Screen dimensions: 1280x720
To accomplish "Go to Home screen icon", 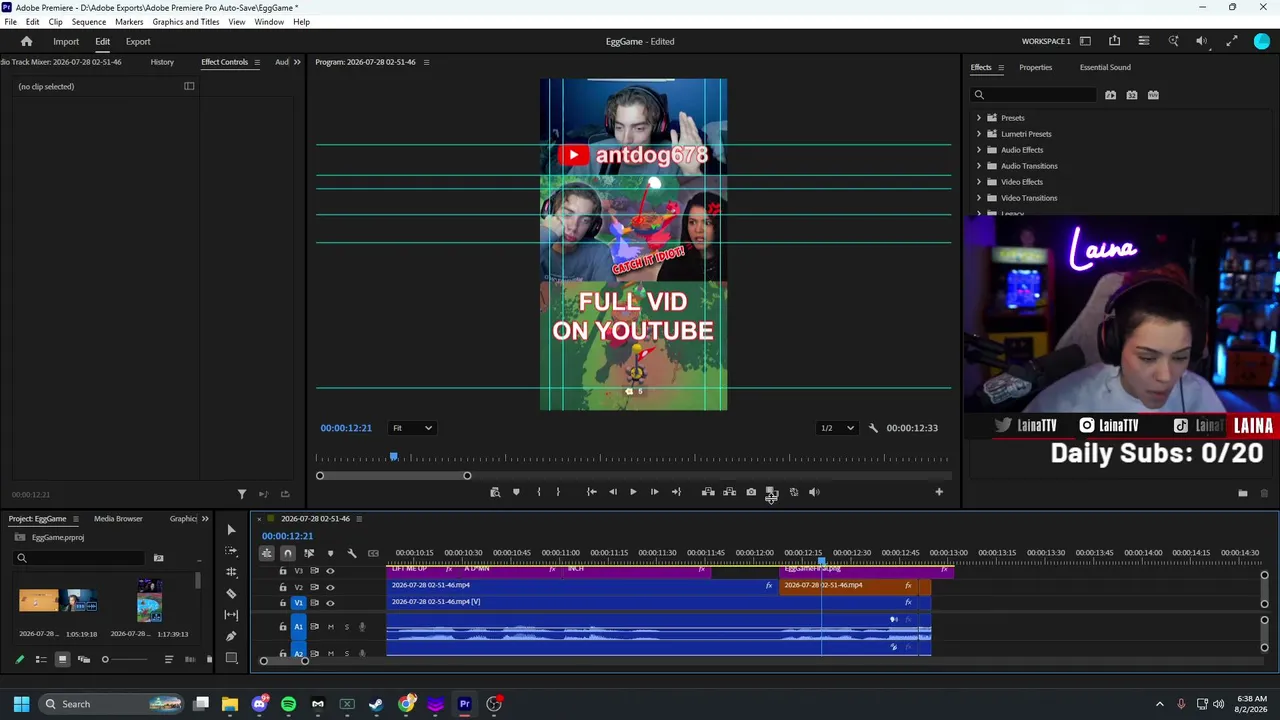I will coord(27,41).
